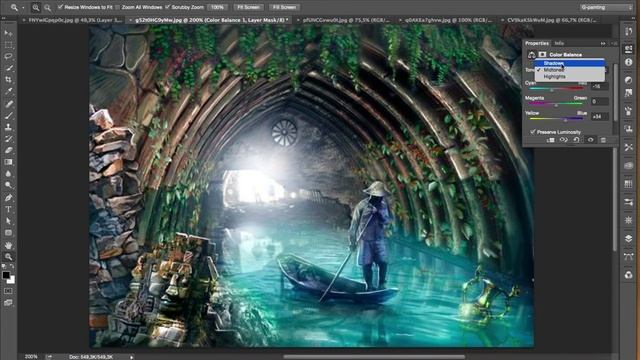
Task: Select the Blur tool
Action: pyautogui.click(x=8, y=174)
